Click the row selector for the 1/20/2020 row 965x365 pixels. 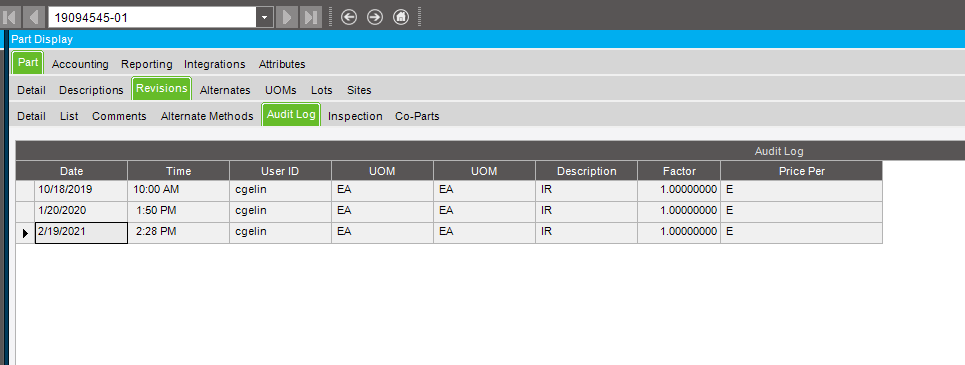25,212
